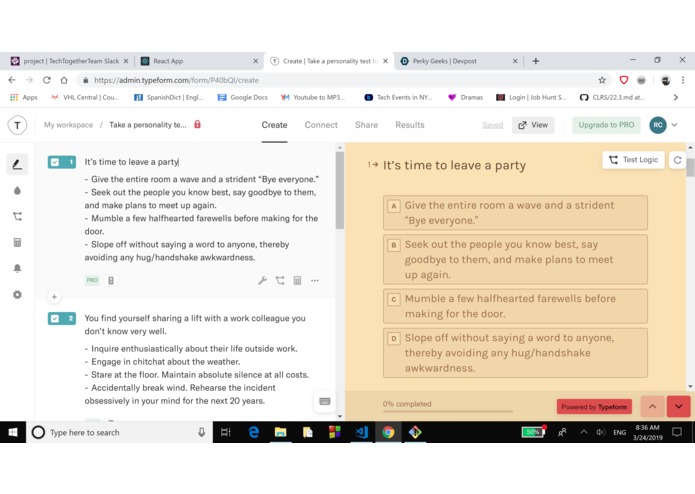This screenshot has height=494, width=695.
Task: Switch to the Share tab
Action: (366, 125)
